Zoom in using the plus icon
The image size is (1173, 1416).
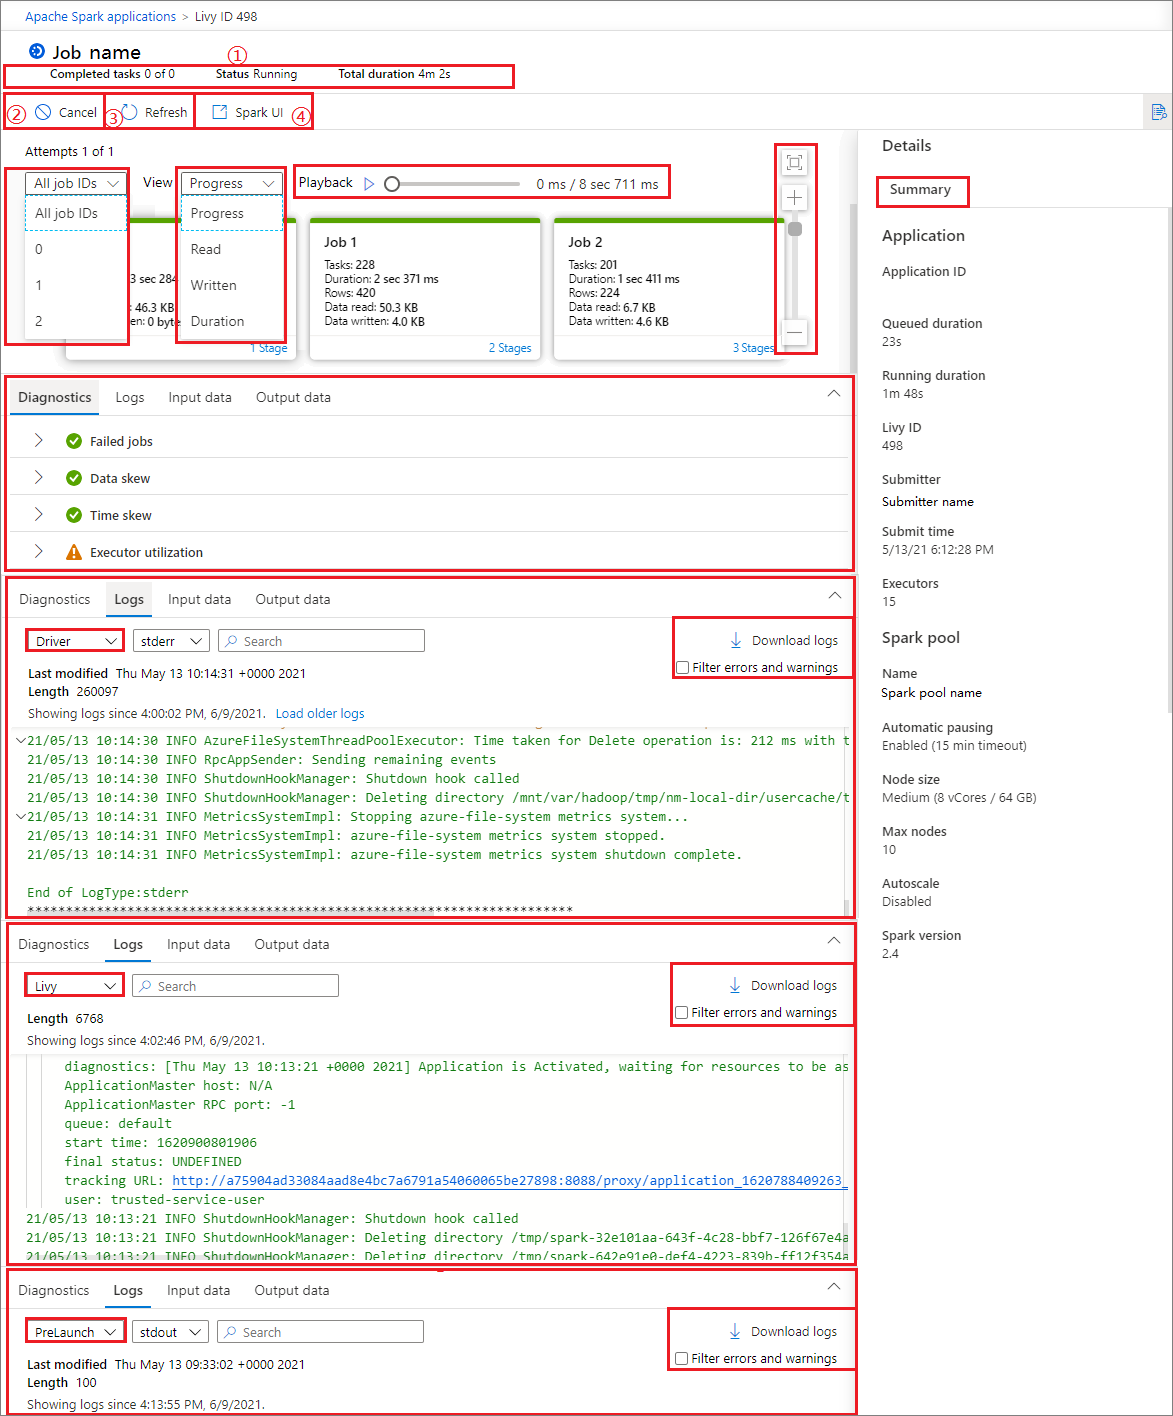pos(793,198)
